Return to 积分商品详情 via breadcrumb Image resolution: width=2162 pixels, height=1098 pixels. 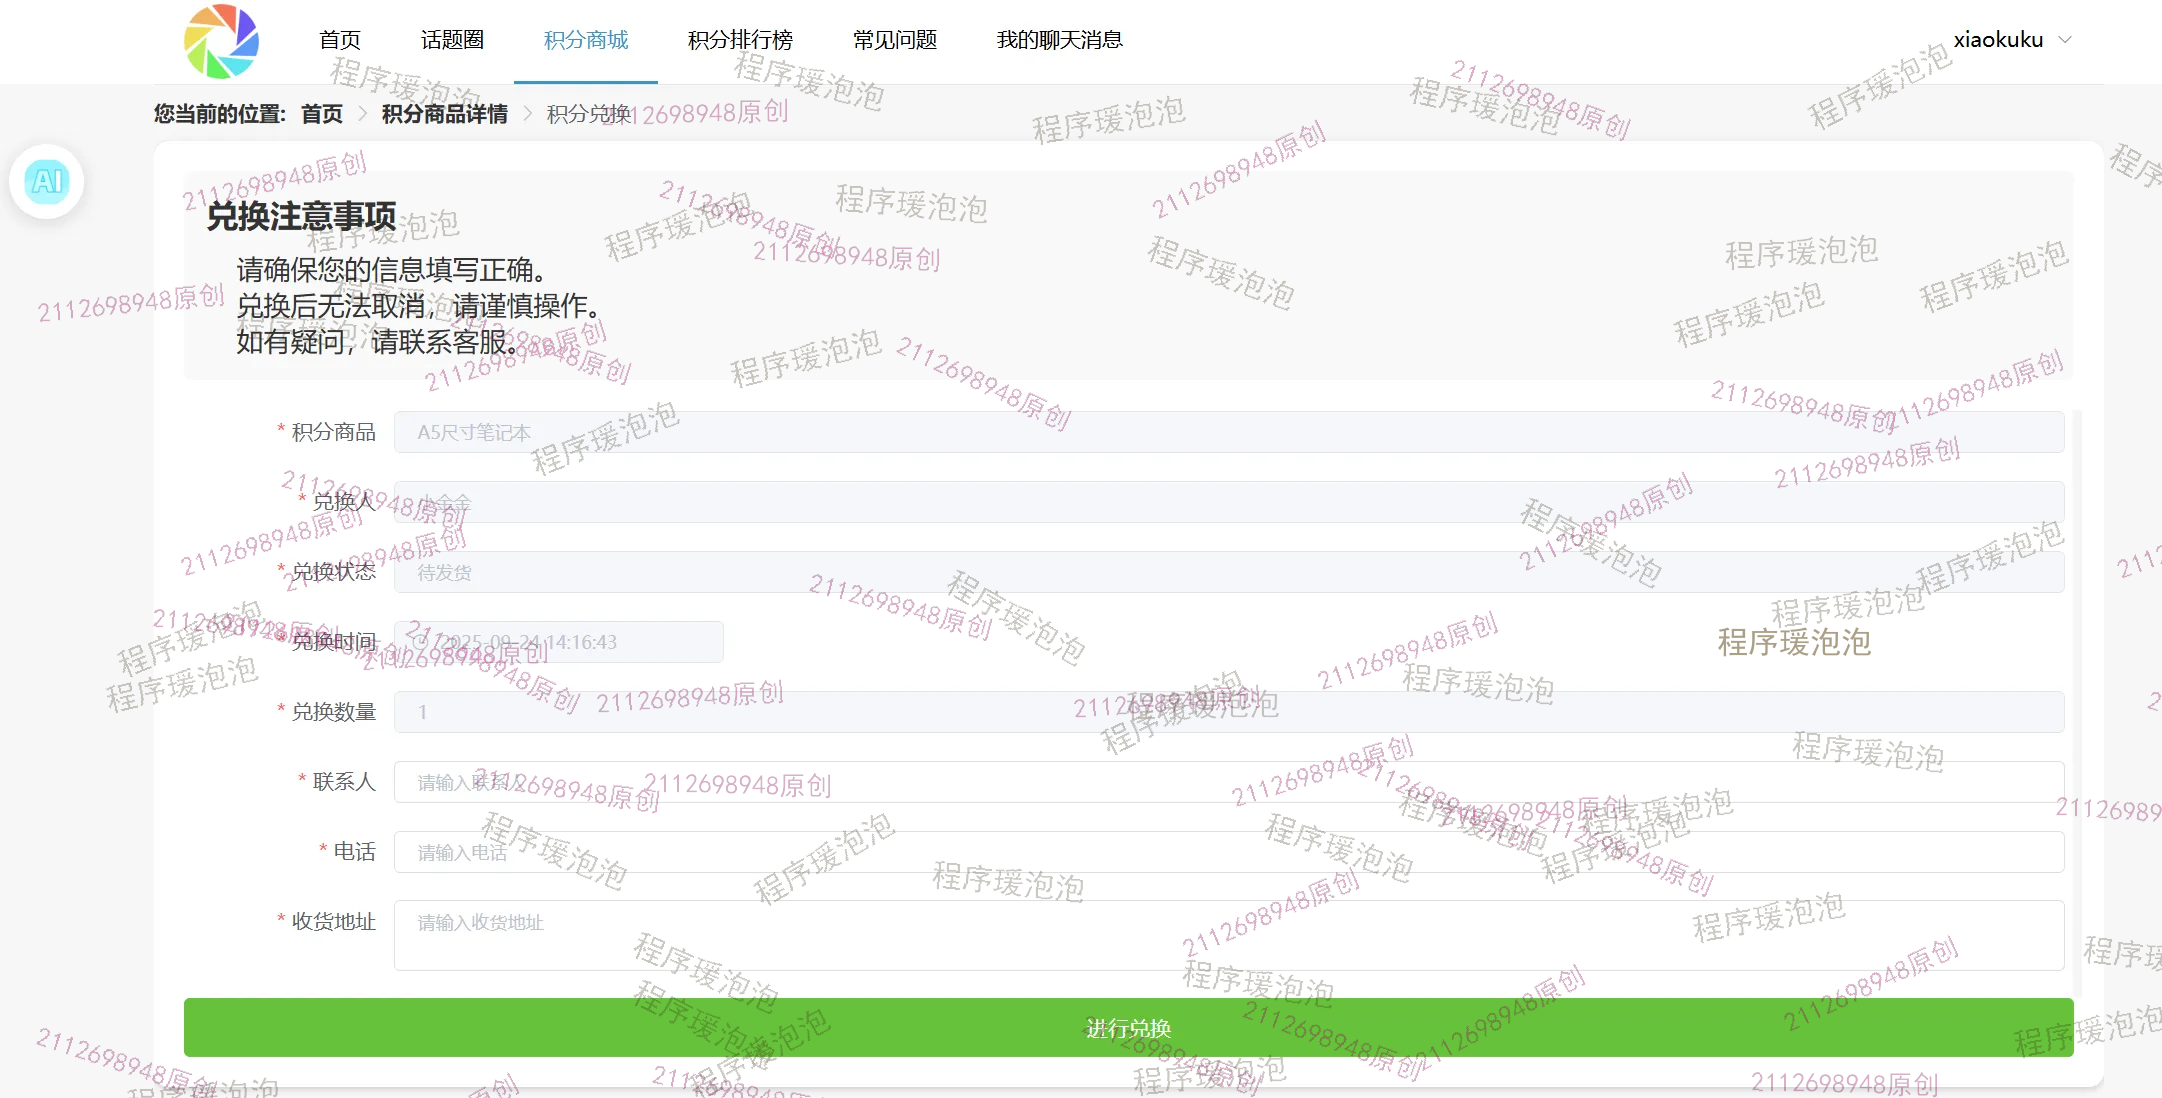pyautogui.click(x=445, y=114)
